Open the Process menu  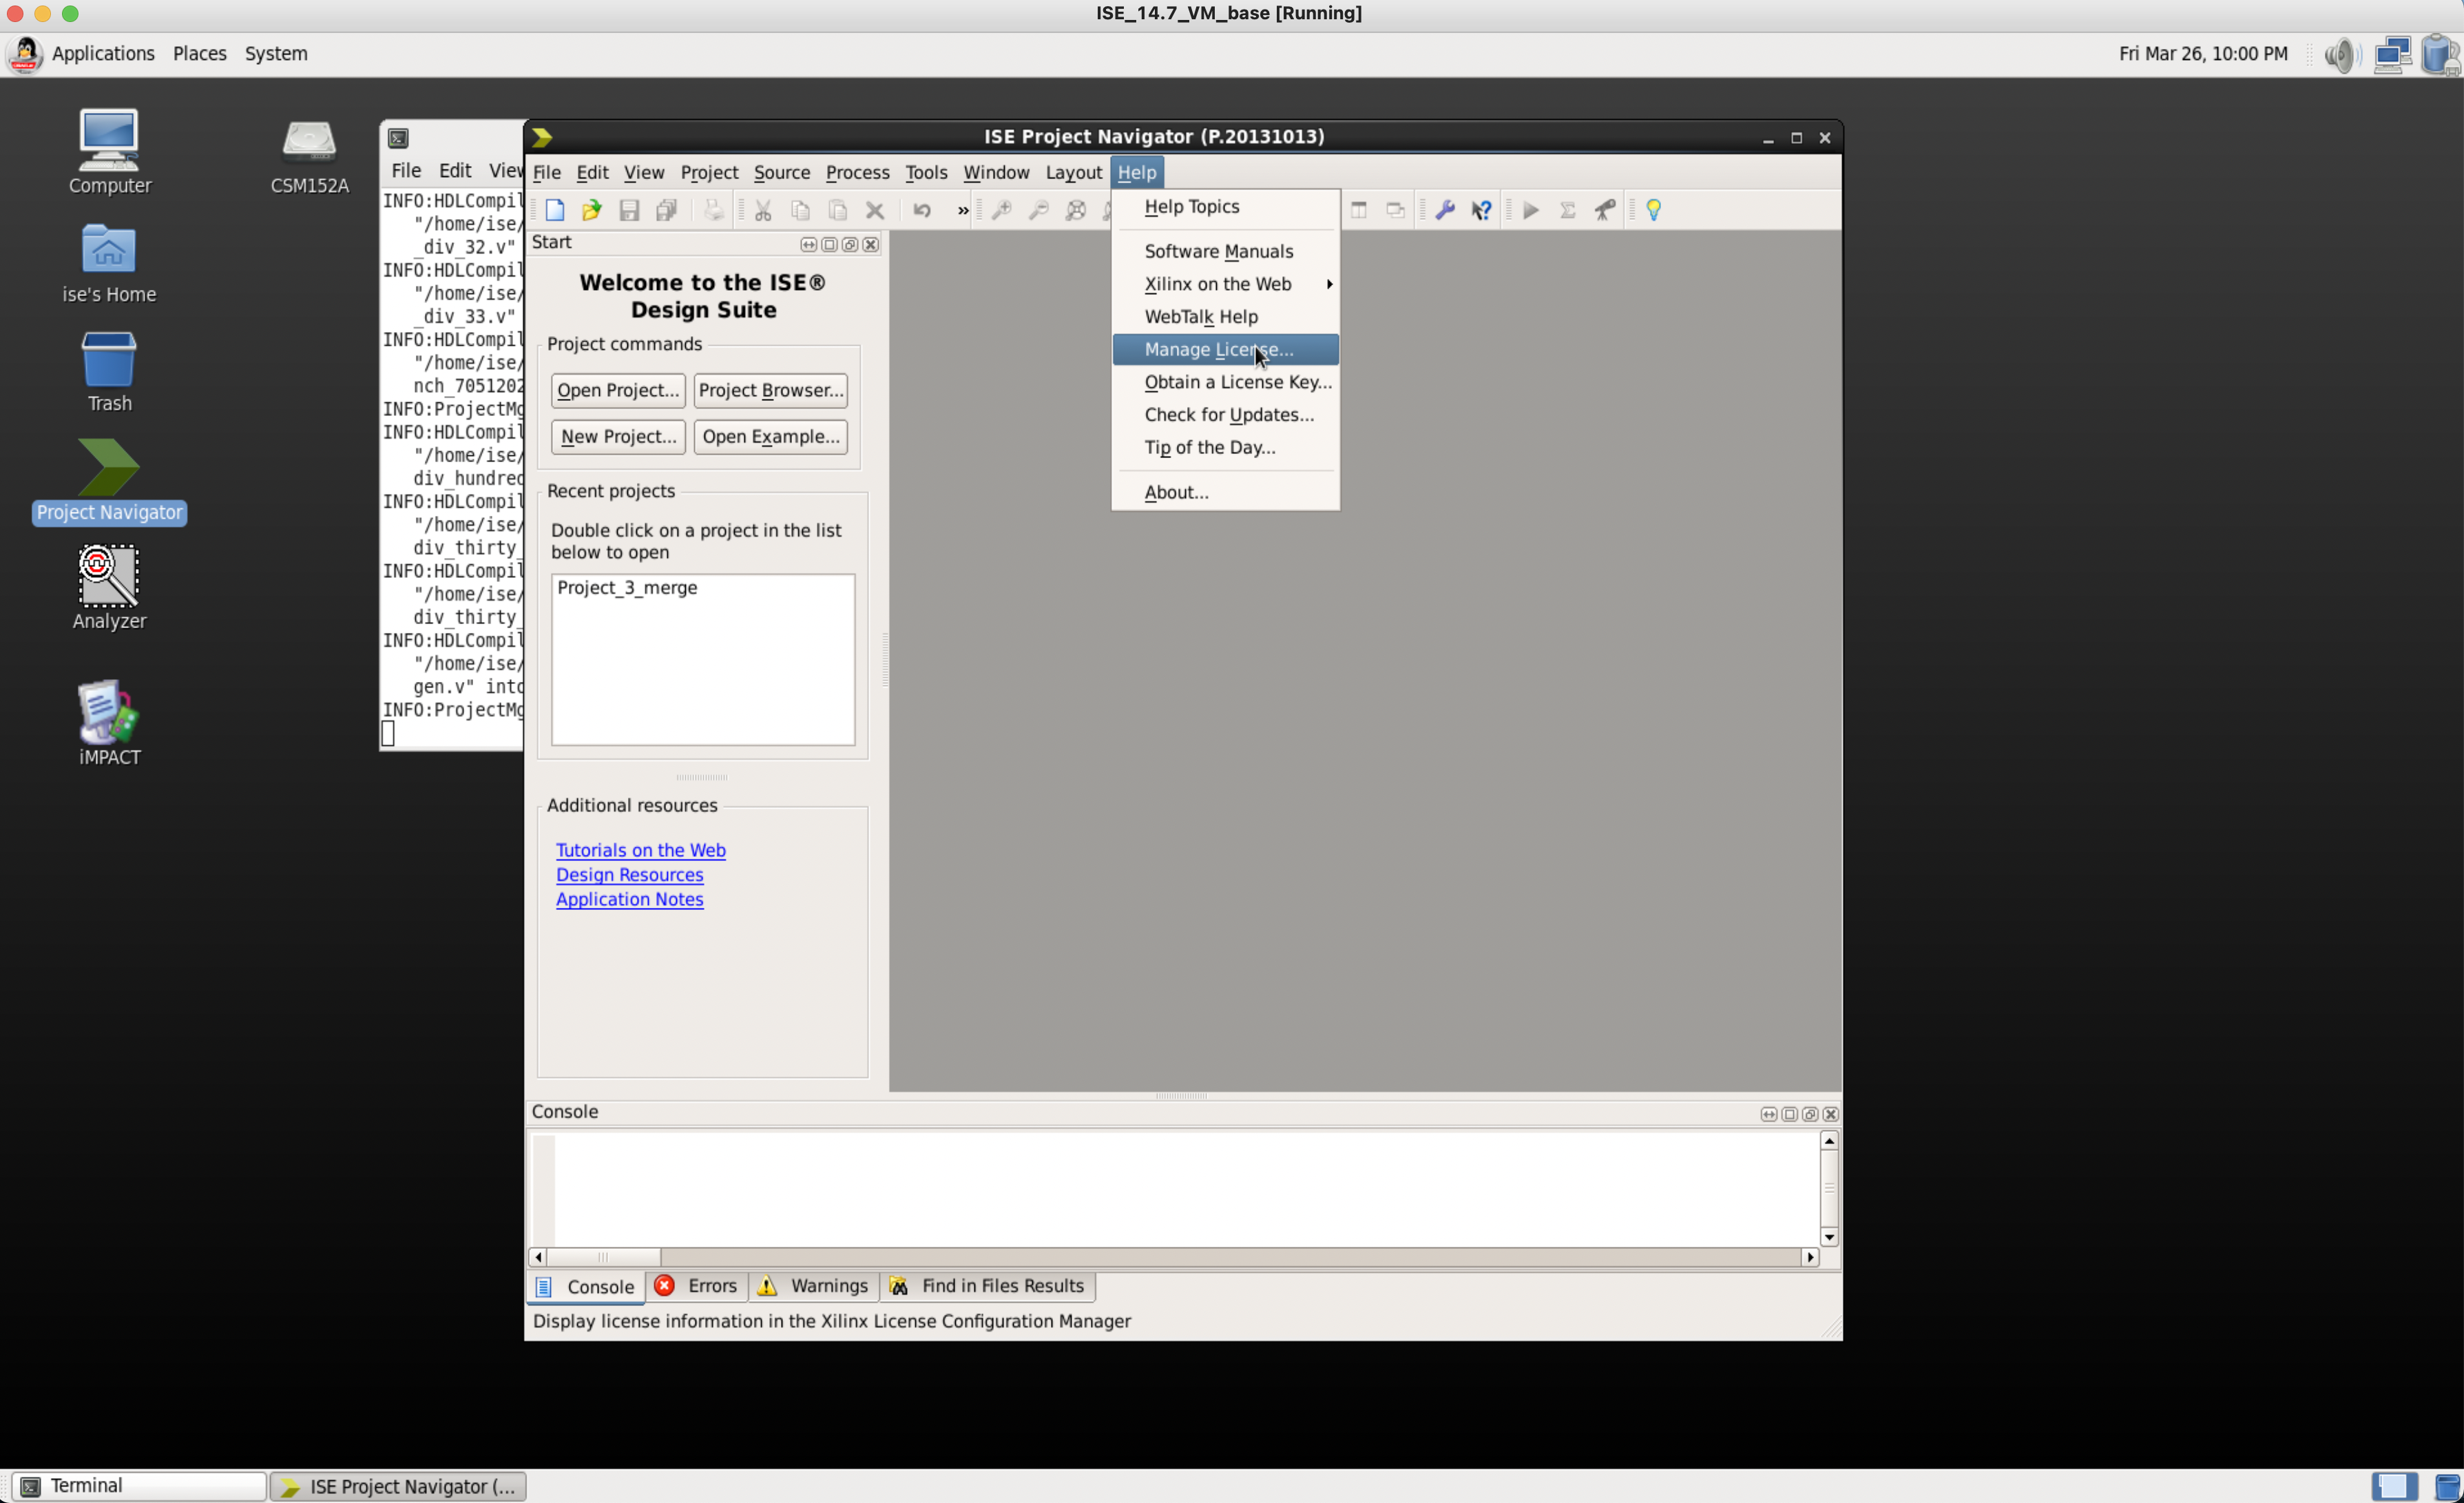[857, 172]
